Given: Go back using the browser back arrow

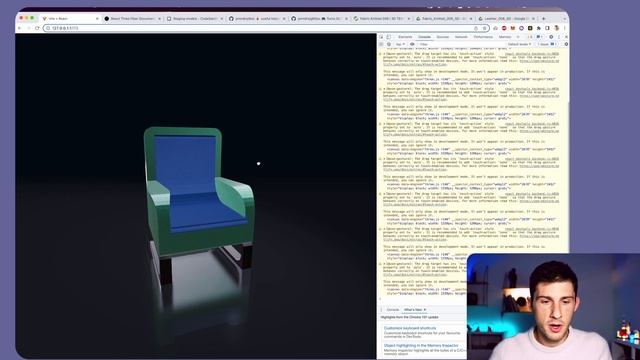Looking at the screenshot, I should click(20, 28).
